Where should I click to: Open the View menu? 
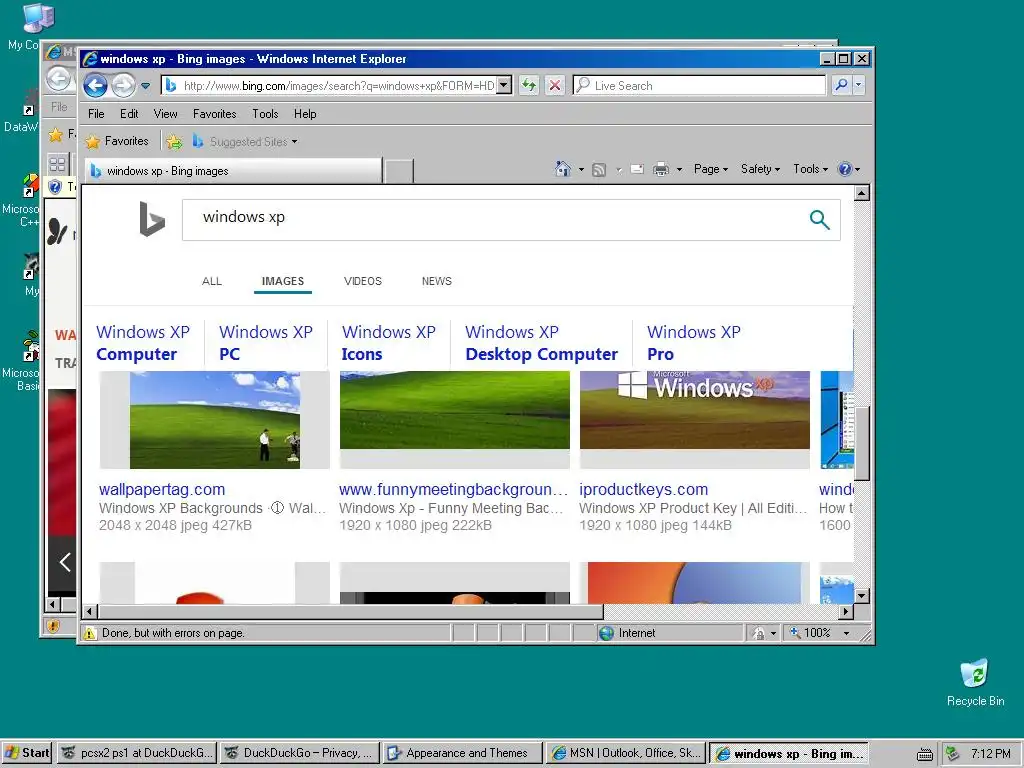click(x=165, y=114)
